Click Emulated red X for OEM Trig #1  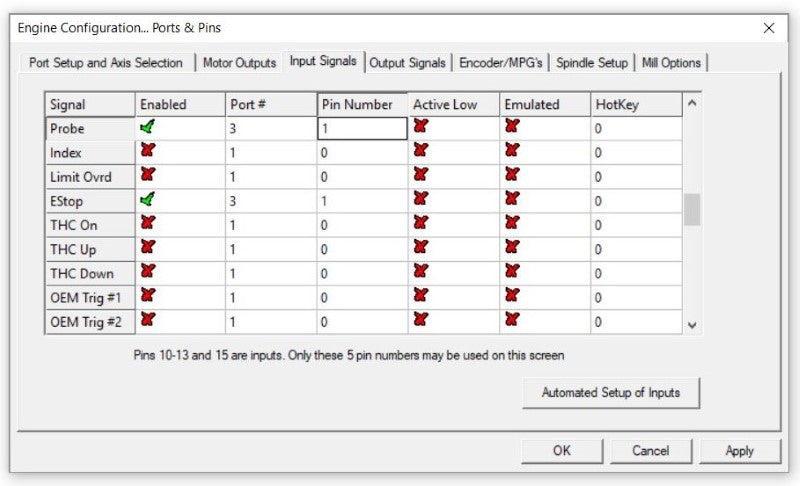[512, 295]
